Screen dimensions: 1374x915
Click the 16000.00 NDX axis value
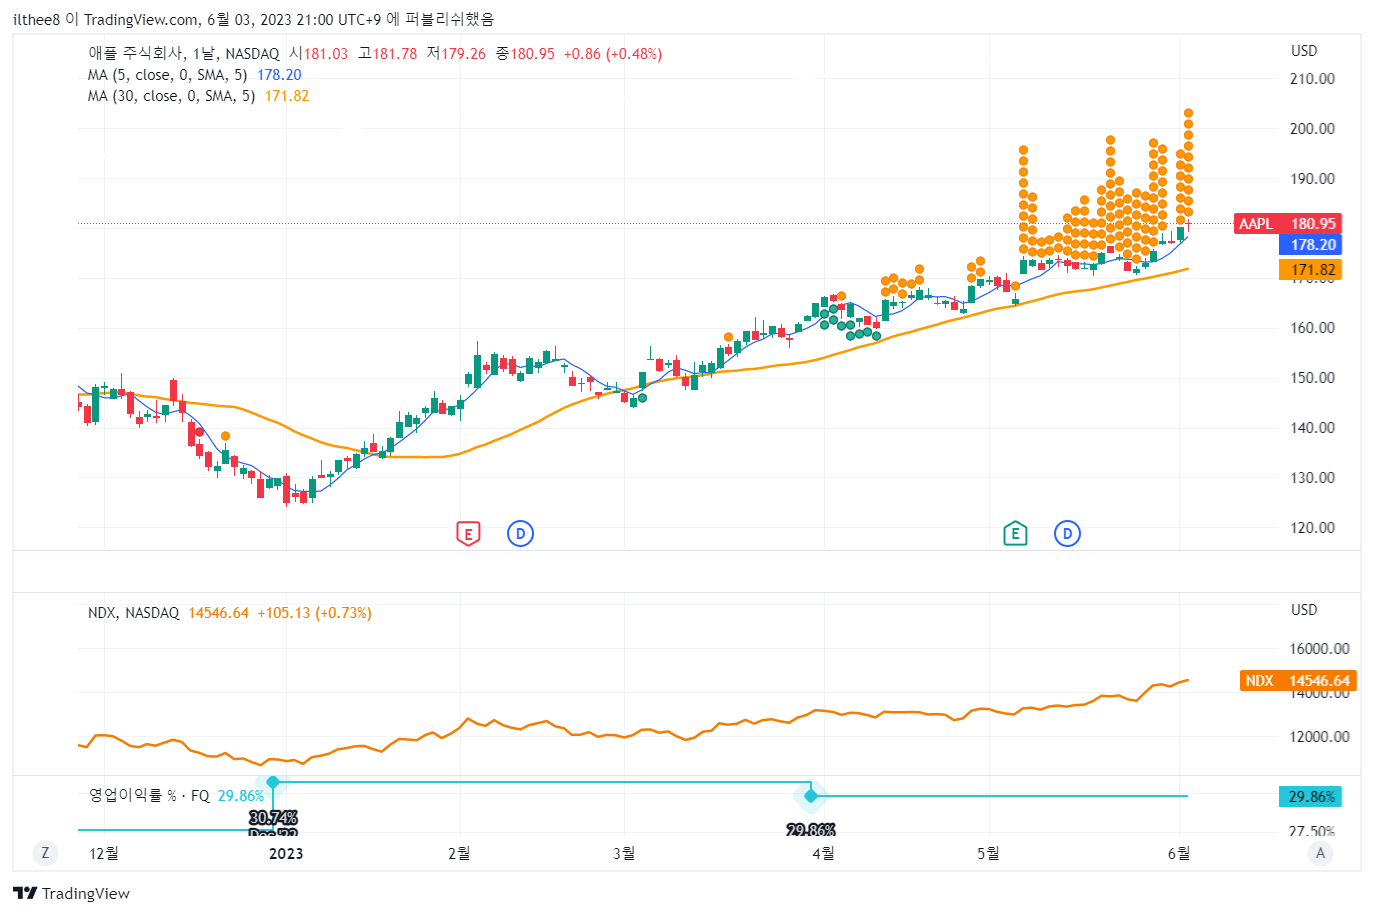(x=1319, y=649)
